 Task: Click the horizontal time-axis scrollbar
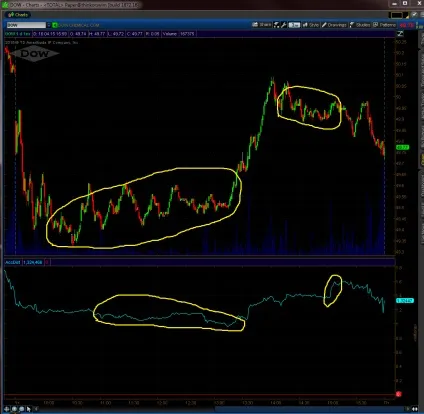222,409
